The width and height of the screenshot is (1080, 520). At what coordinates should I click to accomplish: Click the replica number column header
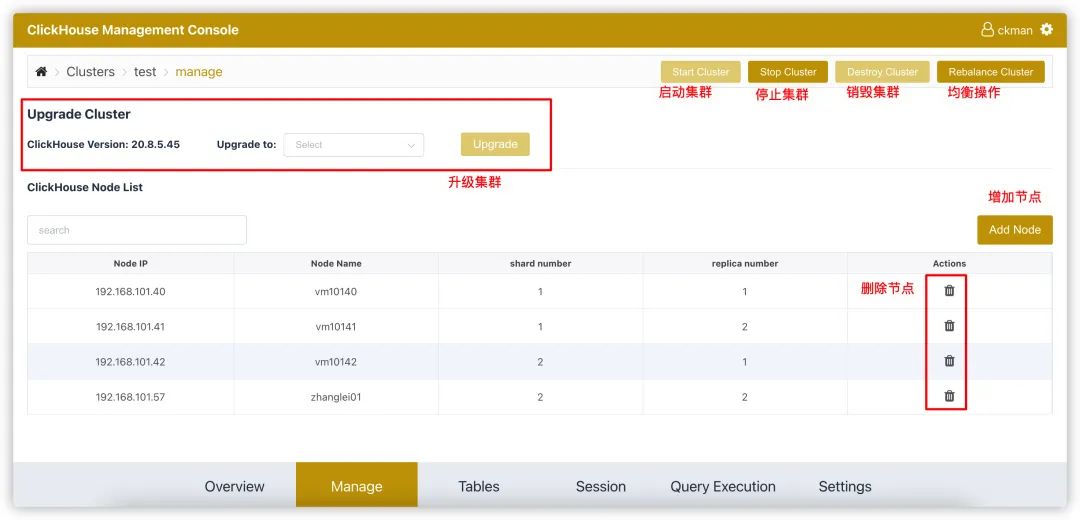745,264
